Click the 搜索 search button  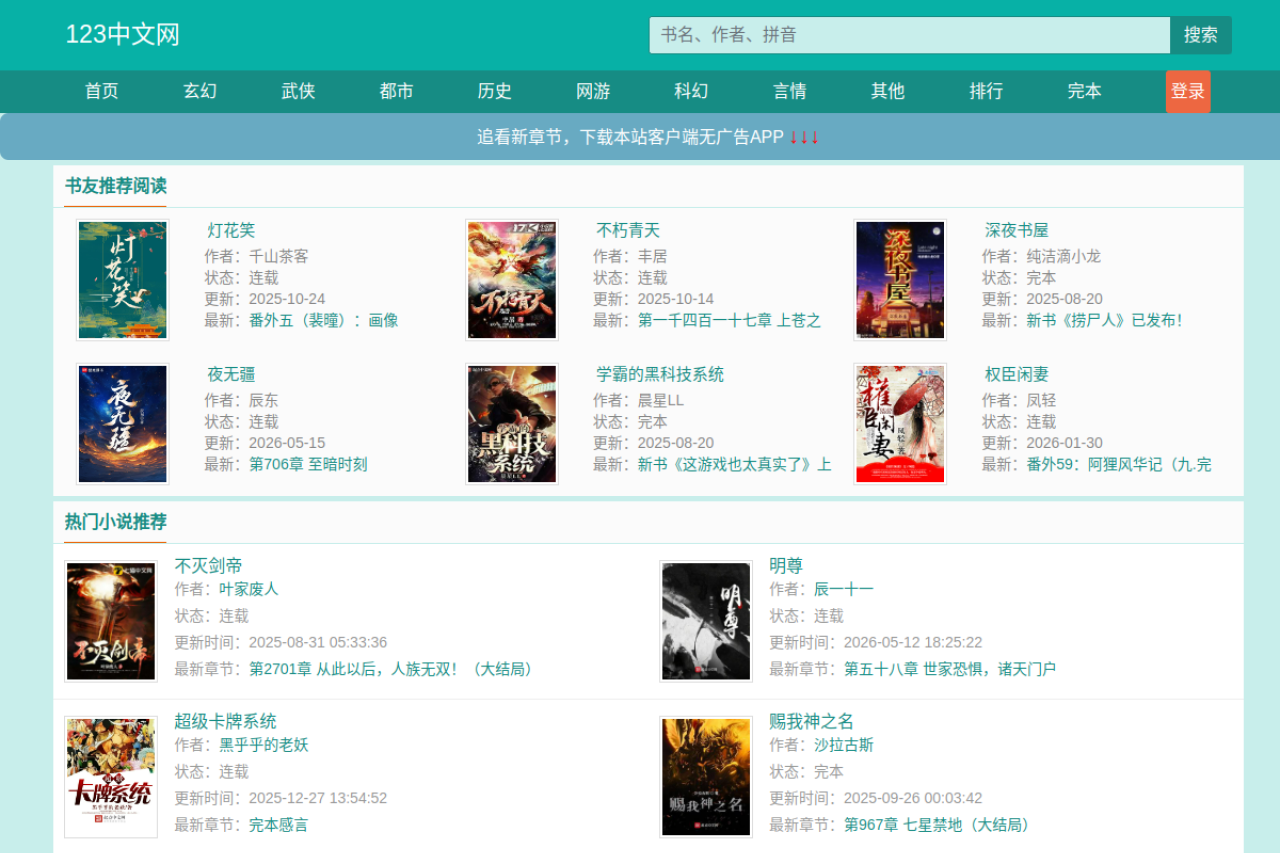pyautogui.click(x=1201, y=35)
